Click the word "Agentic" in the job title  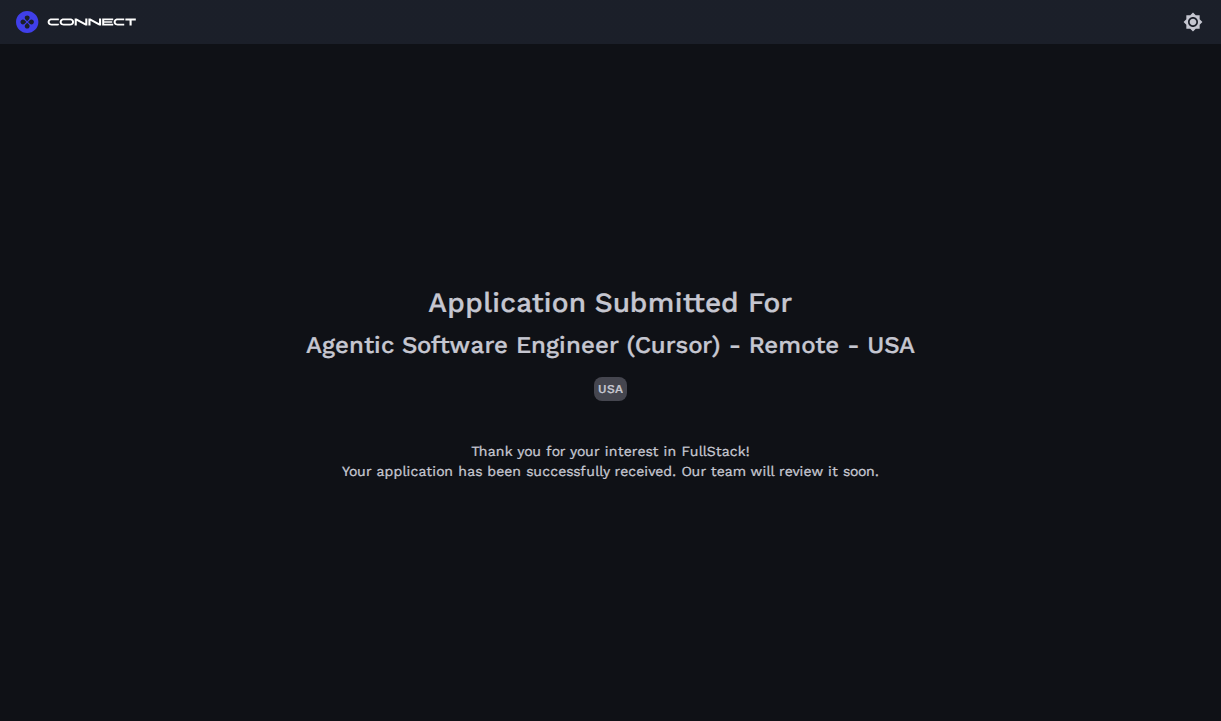coord(350,345)
